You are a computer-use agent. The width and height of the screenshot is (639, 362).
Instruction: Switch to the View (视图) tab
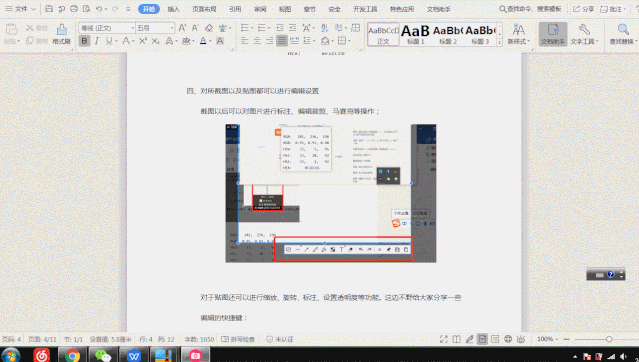(x=285, y=9)
